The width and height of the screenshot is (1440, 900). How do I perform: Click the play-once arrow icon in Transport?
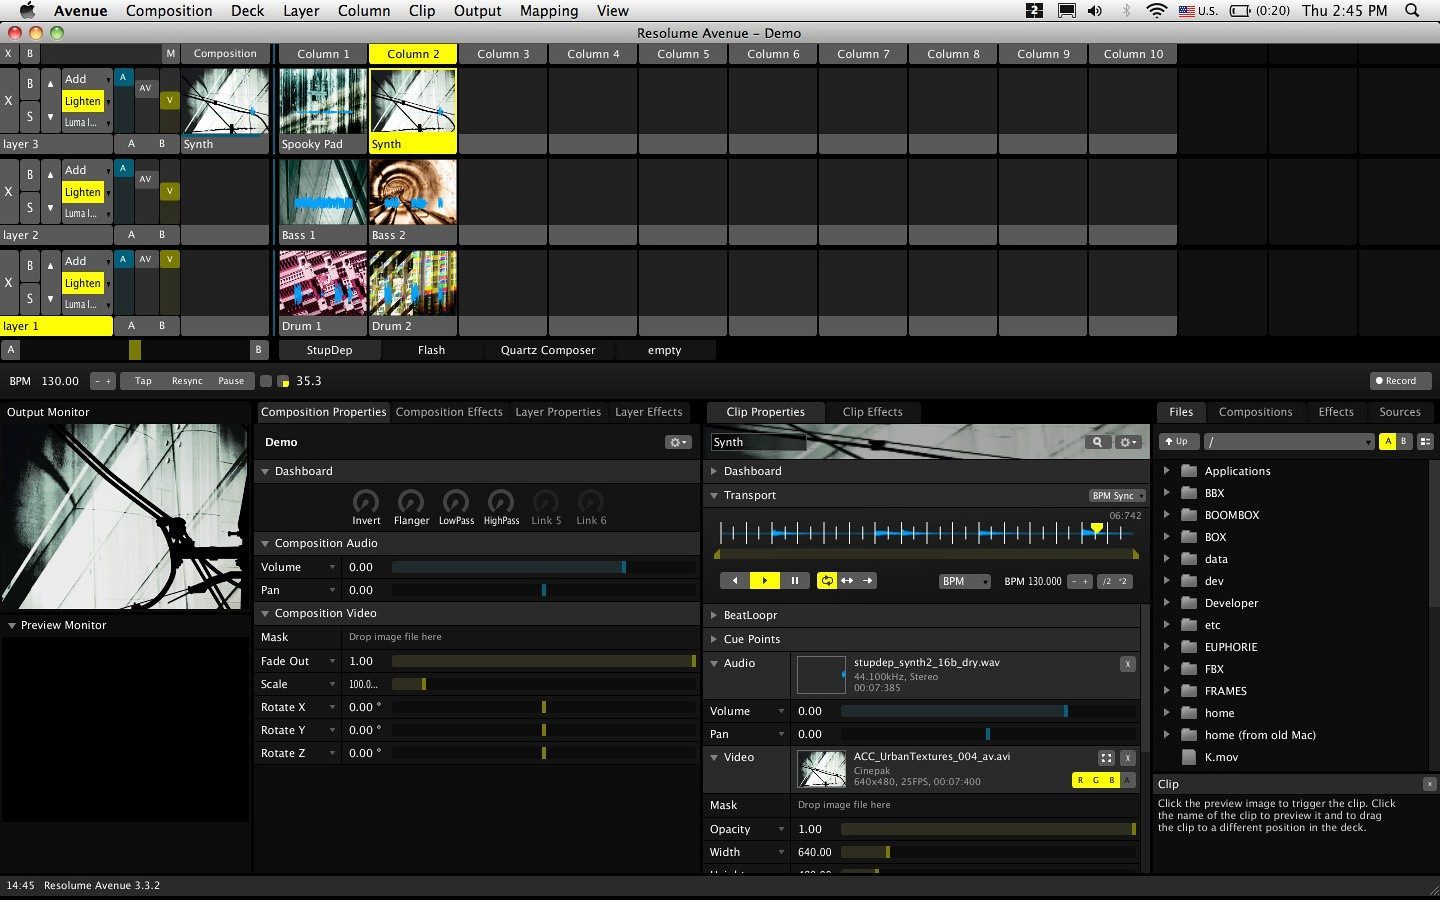pos(867,580)
